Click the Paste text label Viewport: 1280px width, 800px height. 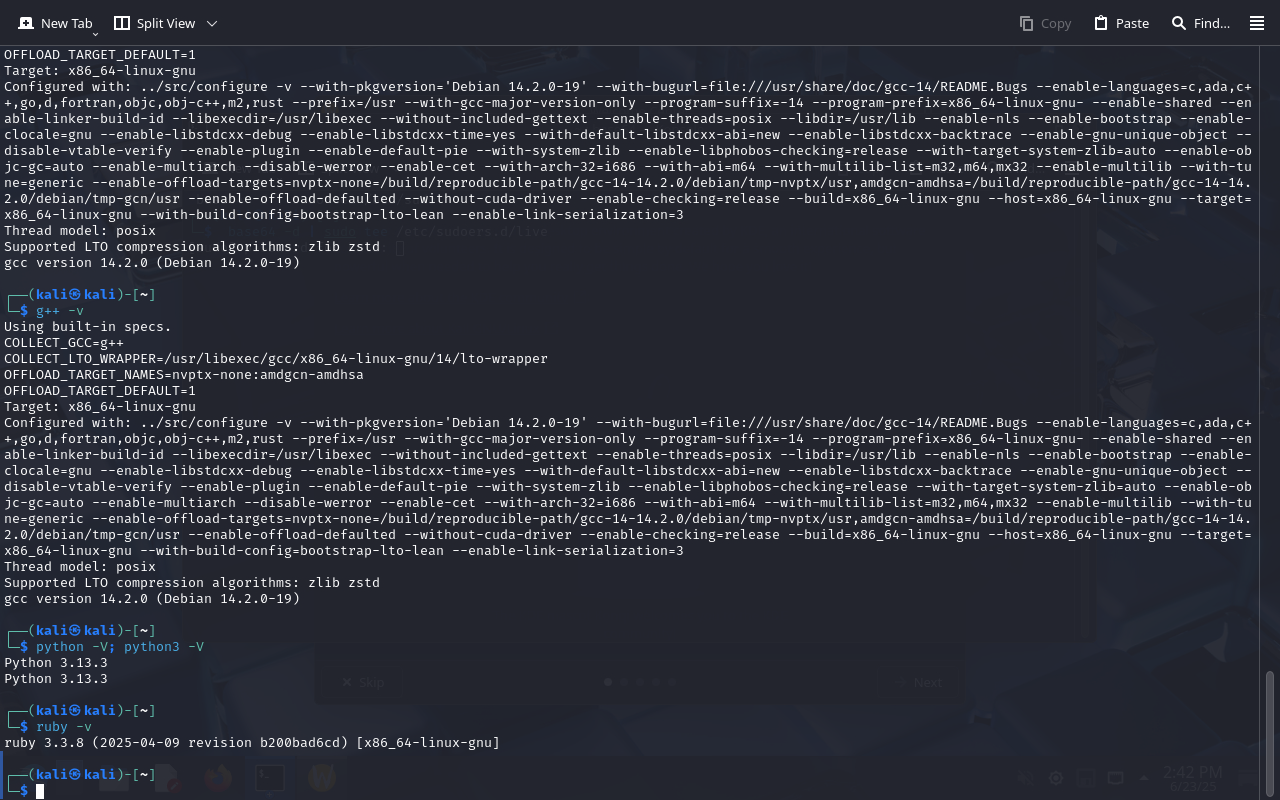coord(1132,23)
